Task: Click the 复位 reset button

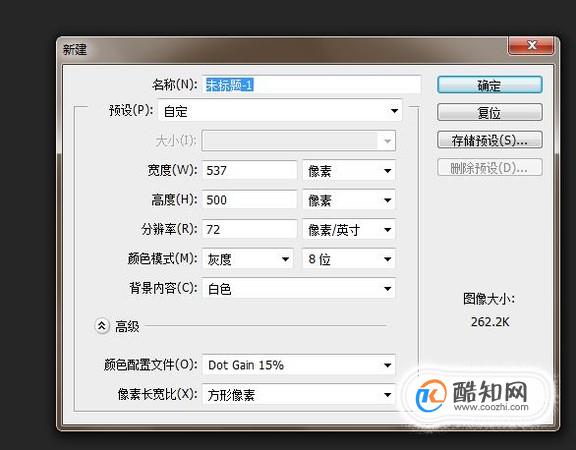Action: click(490, 112)
